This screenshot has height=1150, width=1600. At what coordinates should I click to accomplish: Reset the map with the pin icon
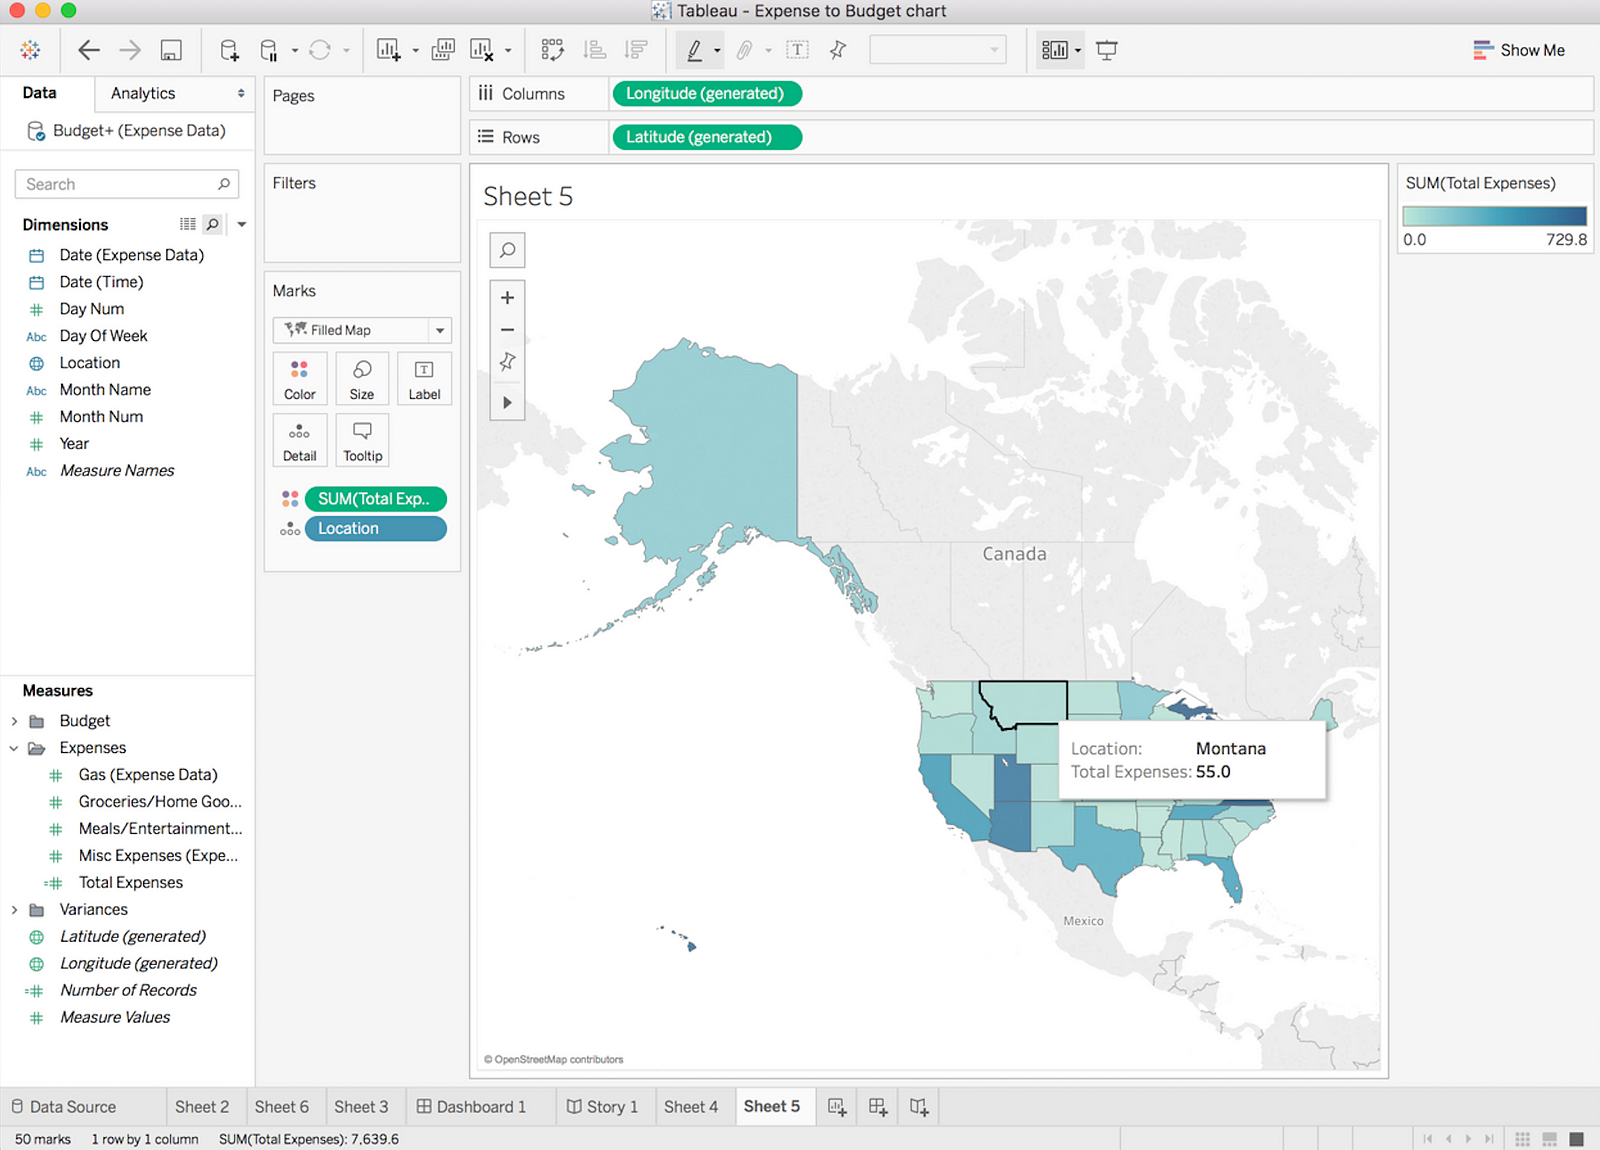(508, 362)
